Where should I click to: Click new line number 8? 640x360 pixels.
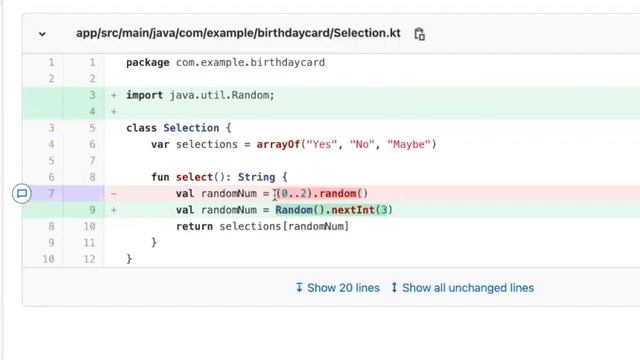tap(92, 177)
